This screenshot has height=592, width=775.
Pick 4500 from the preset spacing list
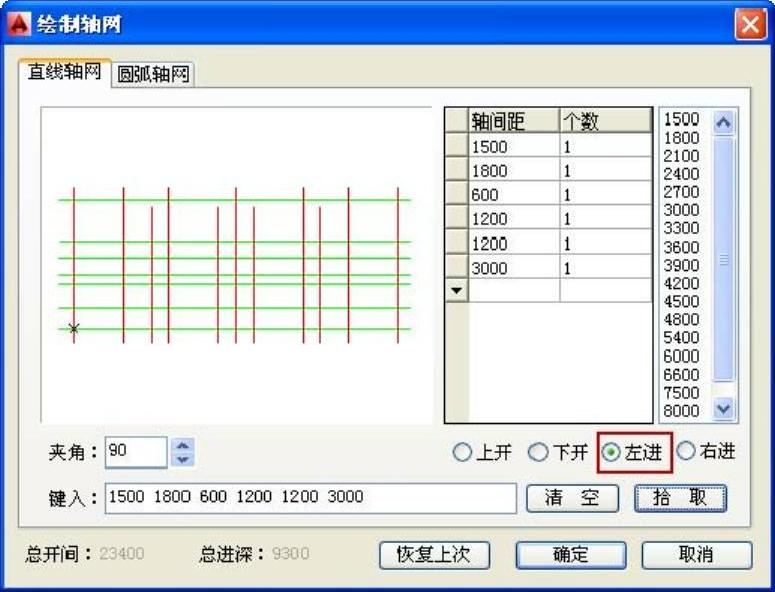point(681,301)
